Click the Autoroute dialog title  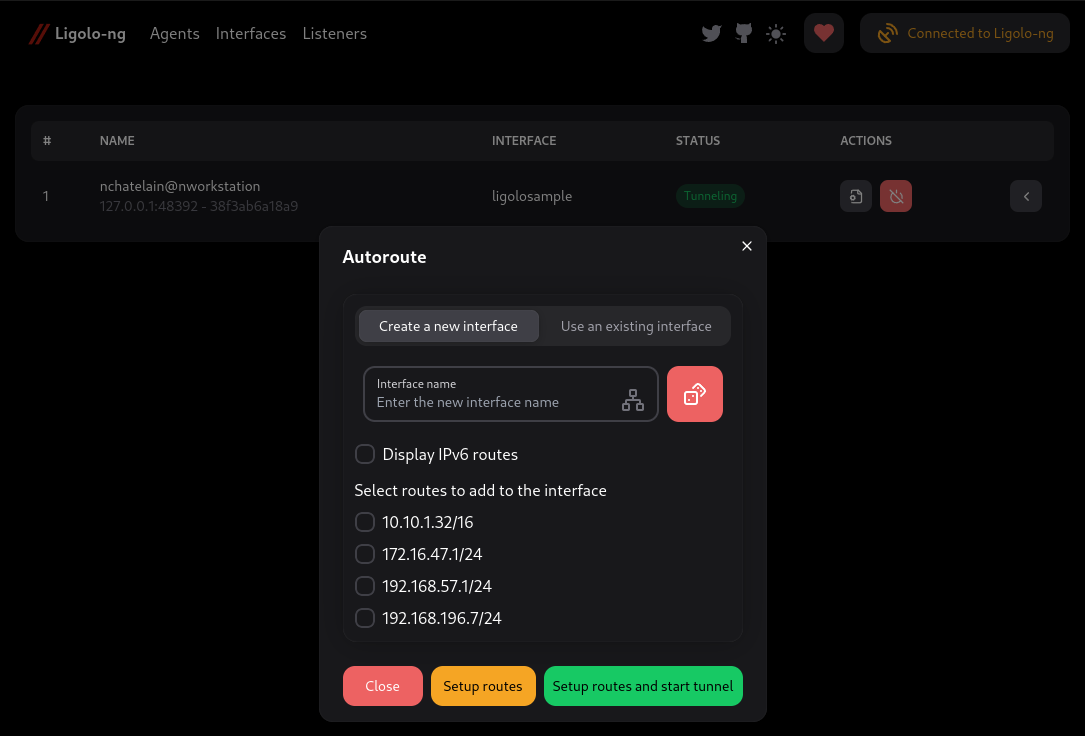point(384,257)
